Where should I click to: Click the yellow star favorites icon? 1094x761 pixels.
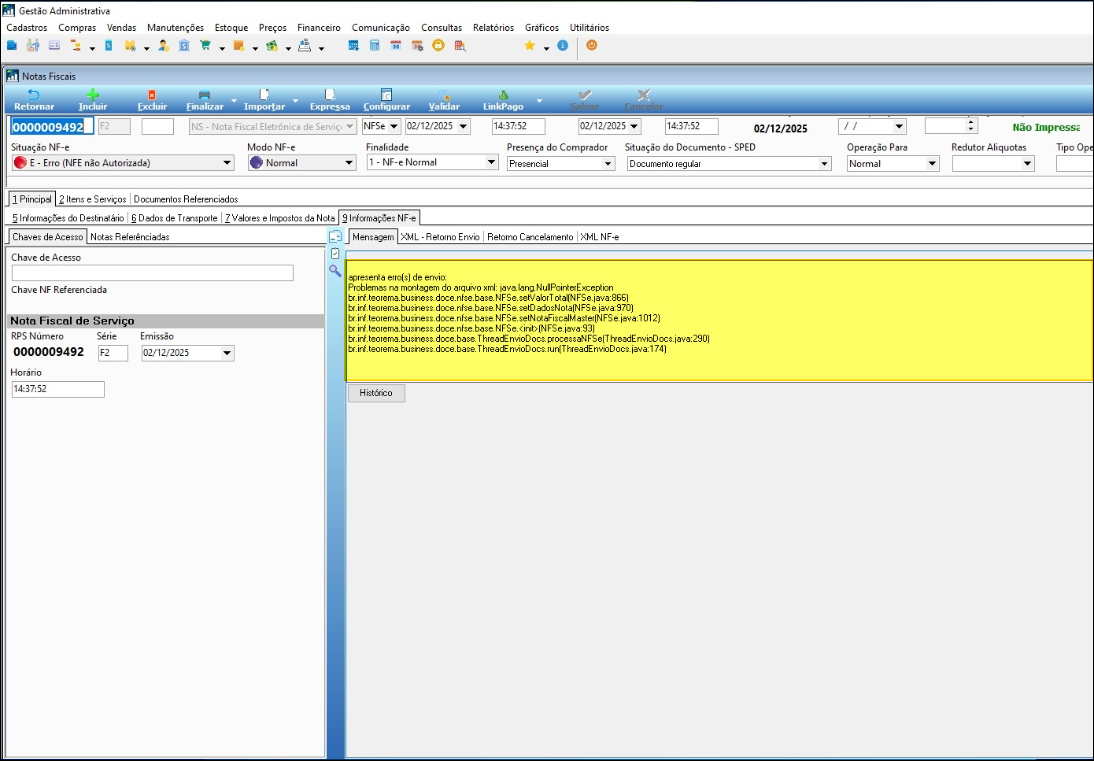[530, 46]
